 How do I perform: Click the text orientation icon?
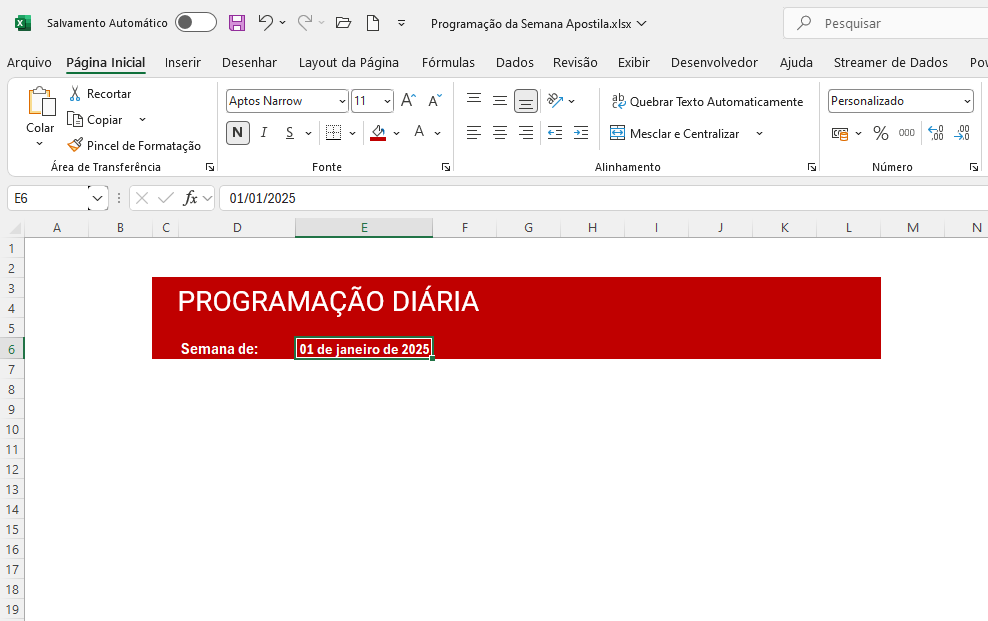coord(555,100)
